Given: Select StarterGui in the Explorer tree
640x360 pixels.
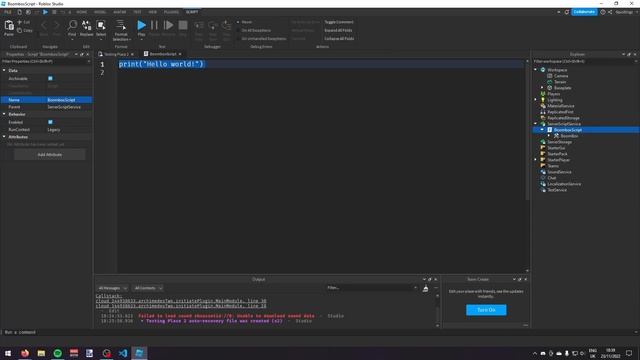Looking at the screenshot, I should click(556, 148).
